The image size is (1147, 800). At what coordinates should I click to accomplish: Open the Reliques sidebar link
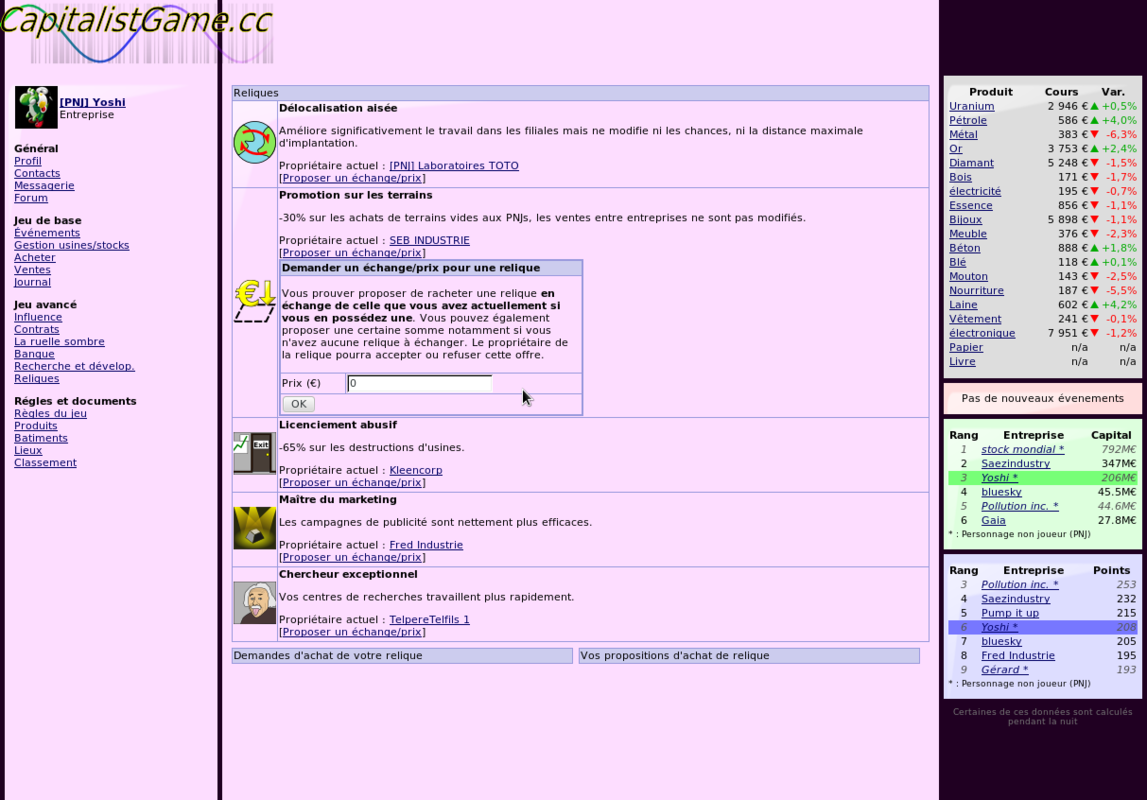[37, 379]
